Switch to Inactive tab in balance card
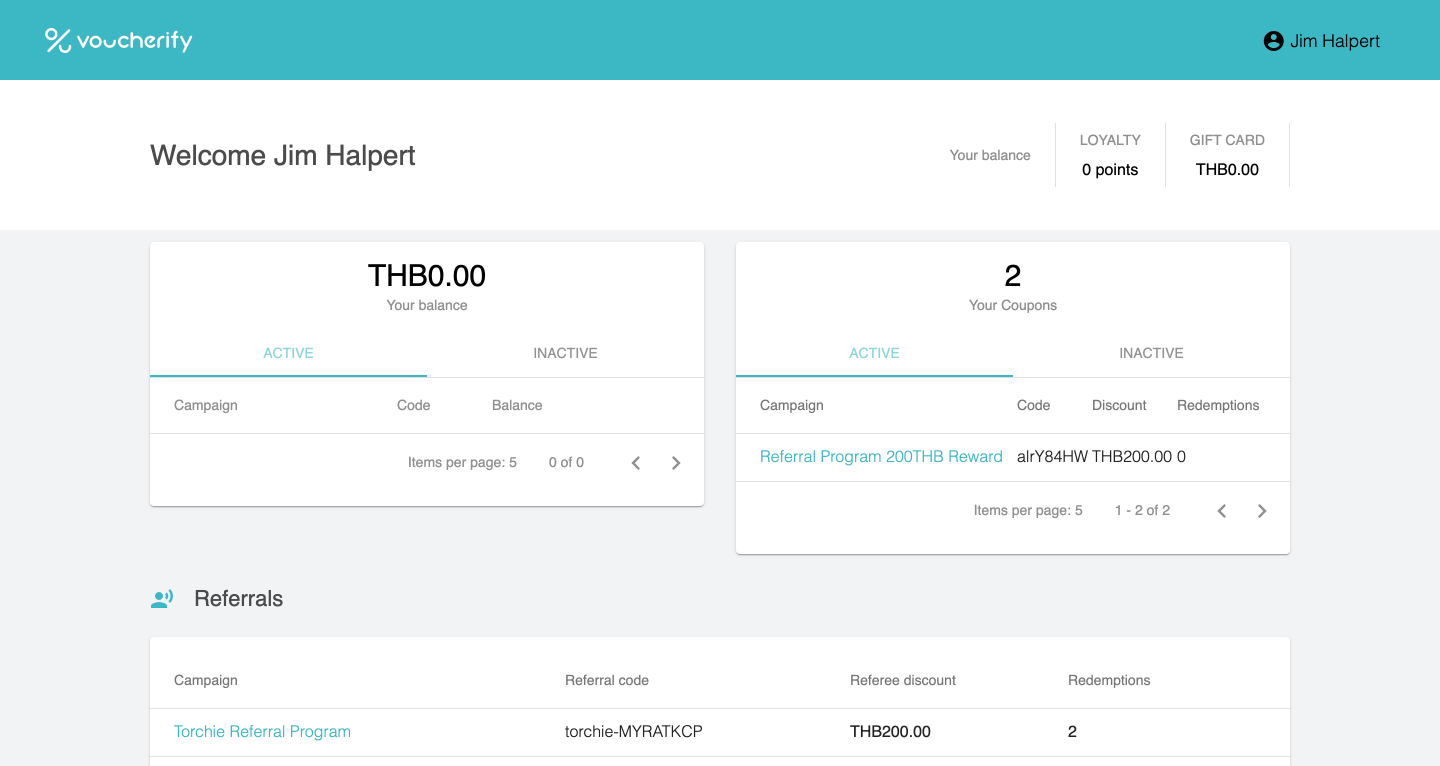This screenshot has height=766, width=1440. [x=565, y=353]
